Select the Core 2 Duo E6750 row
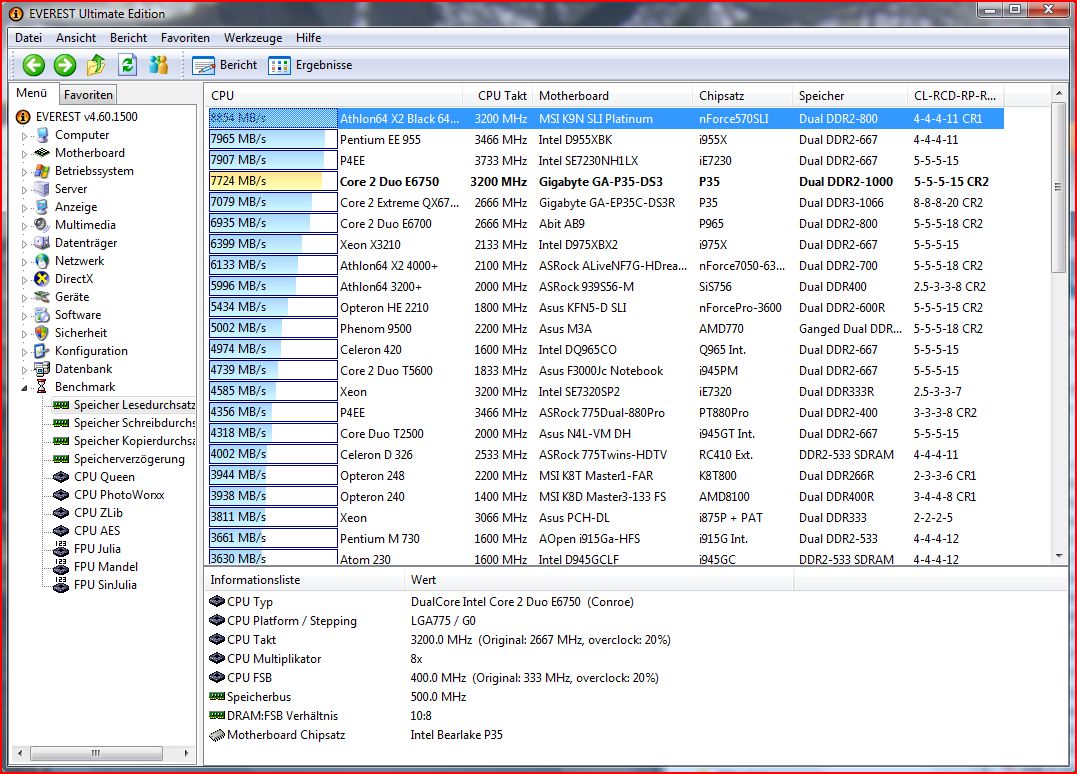The height and width of the screenshot is (774, 1077). point(606,181)
